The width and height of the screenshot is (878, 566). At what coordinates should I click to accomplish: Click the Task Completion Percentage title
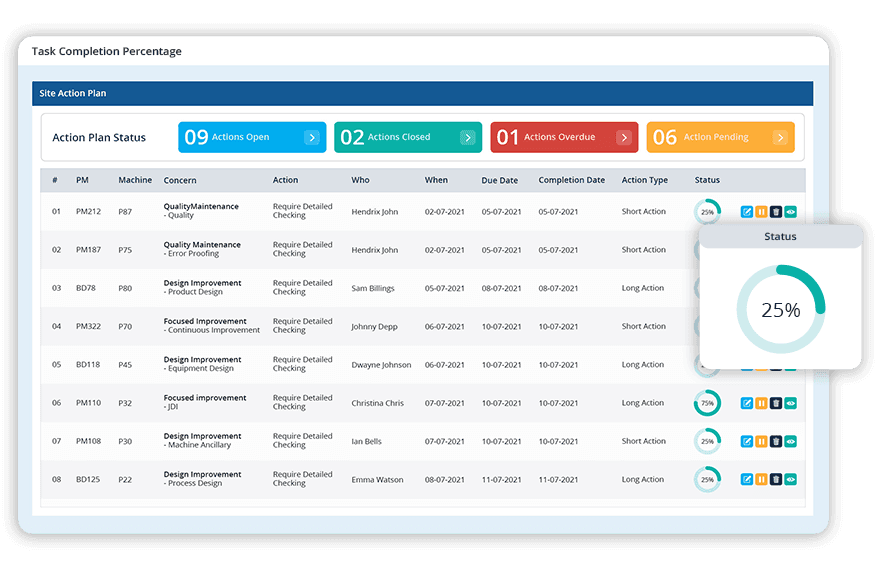(x=106, y=51)
